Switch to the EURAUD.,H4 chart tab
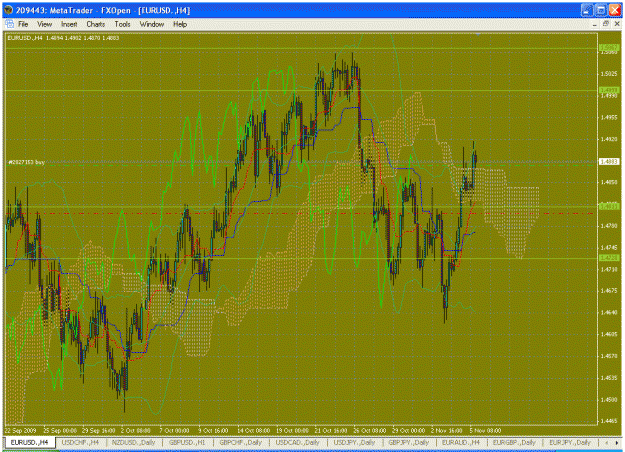This screenshot has height=452, width=625. 461,442
